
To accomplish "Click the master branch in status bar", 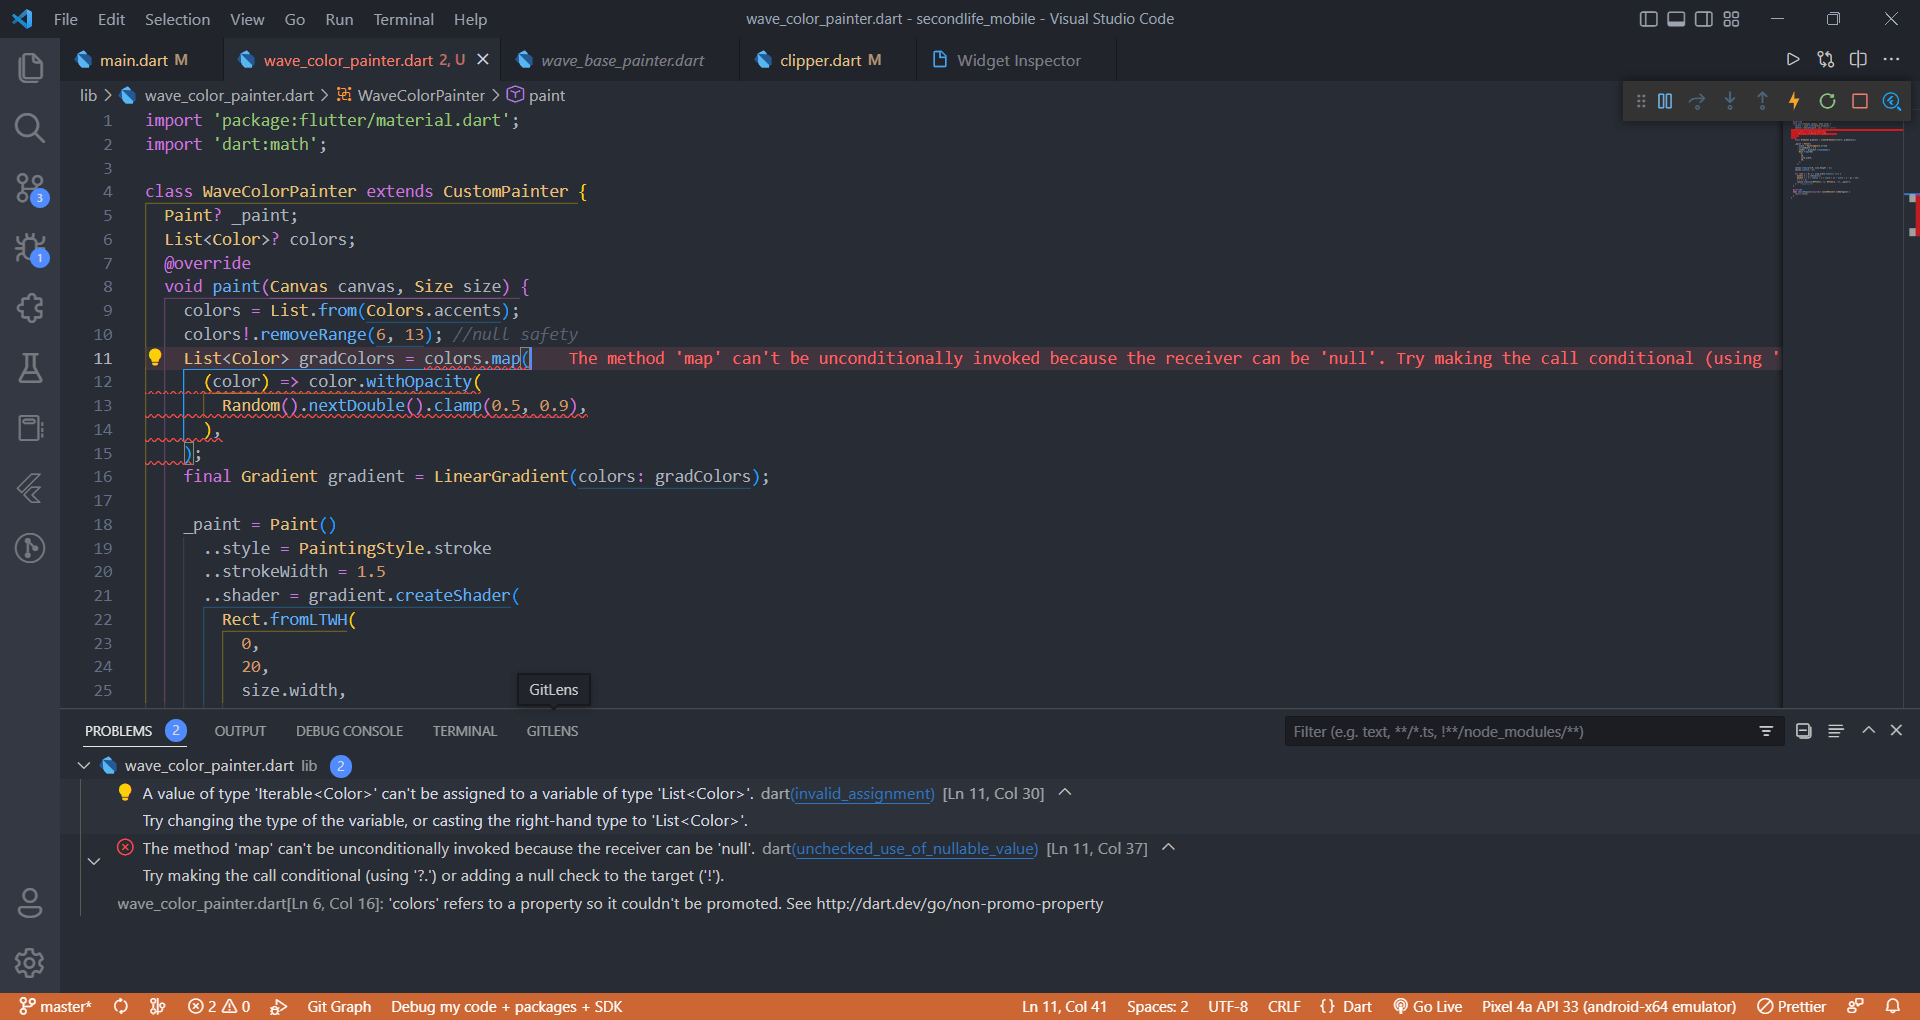I will 56,1007.
